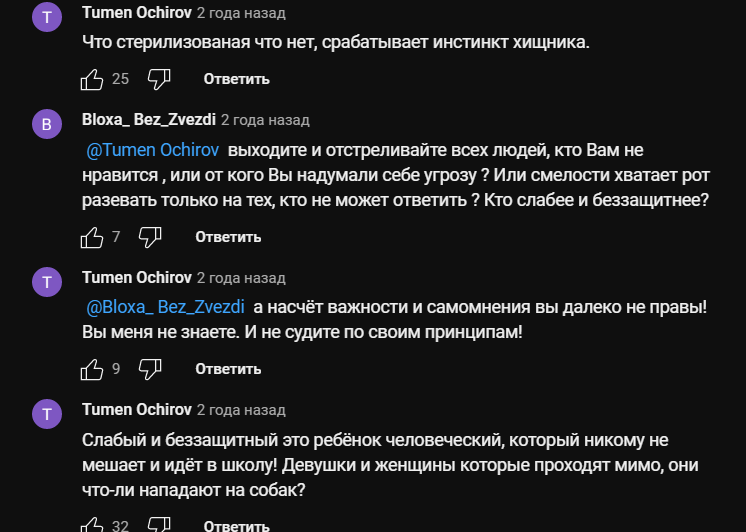
Task: Dislike Bloxa_ Bez_Zvezdi's reply
Action: (x=150, y=237)
